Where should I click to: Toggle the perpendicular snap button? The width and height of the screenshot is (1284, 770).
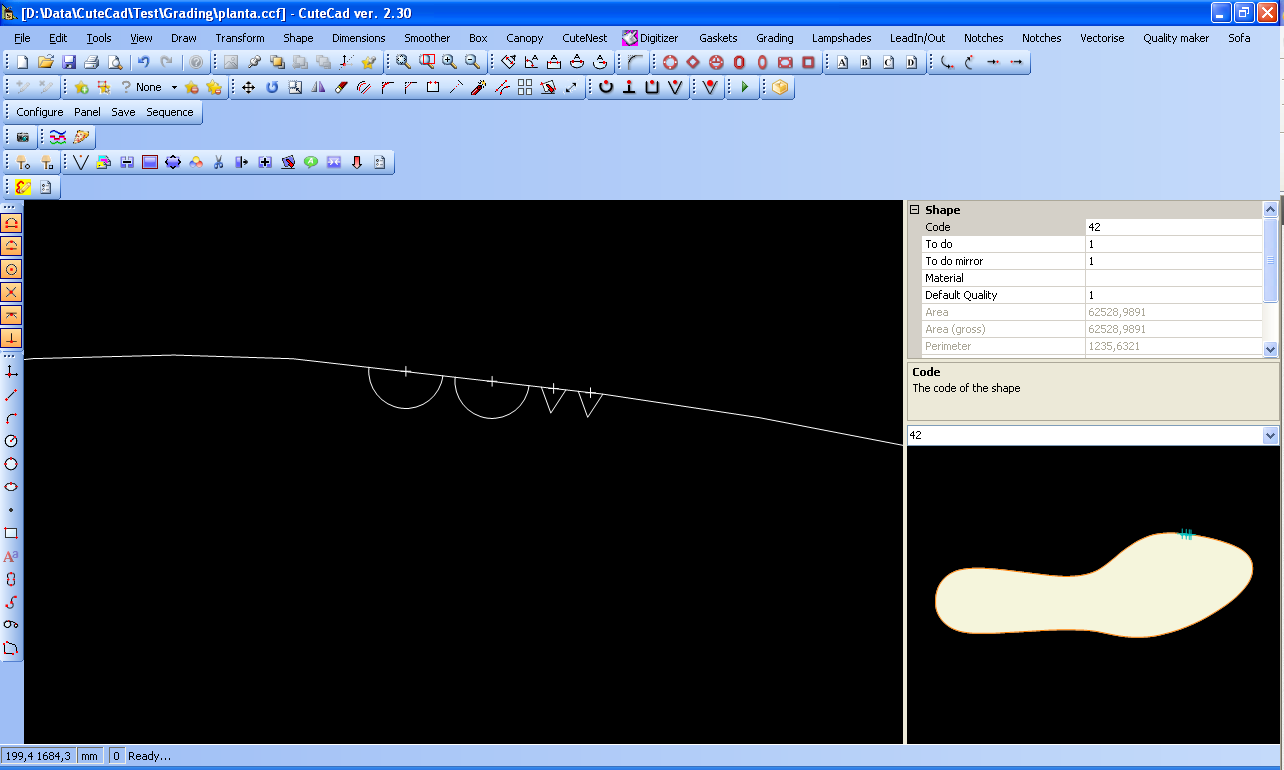[x=11, y=338]
